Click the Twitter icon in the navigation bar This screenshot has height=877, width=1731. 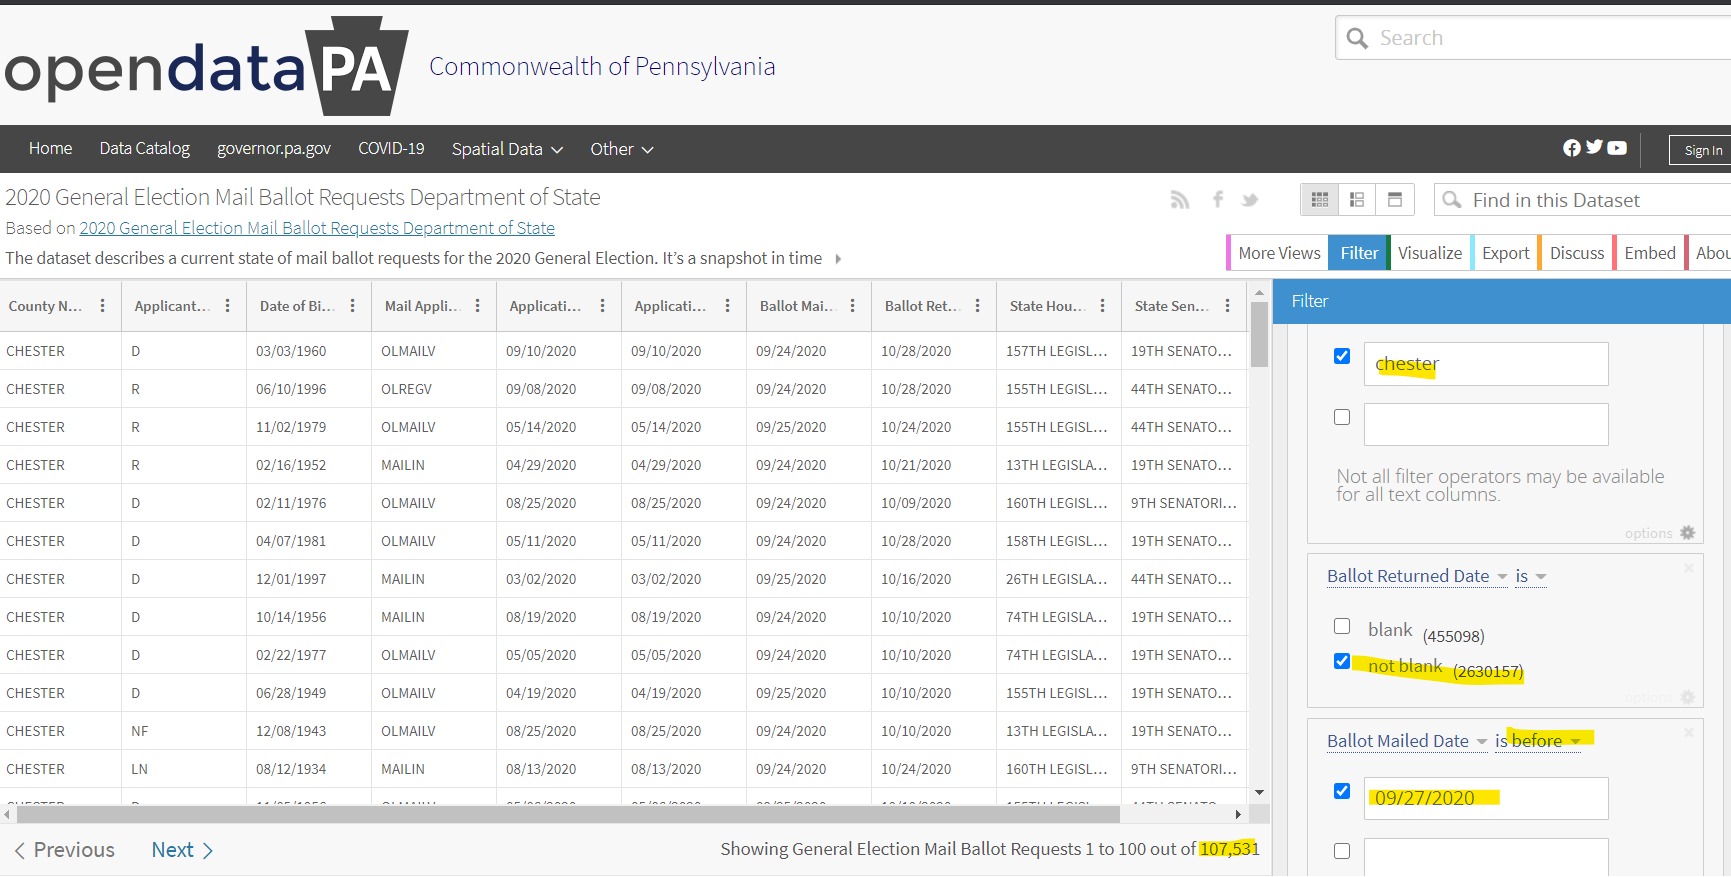pyautogui.click(x=1594, y=148)
